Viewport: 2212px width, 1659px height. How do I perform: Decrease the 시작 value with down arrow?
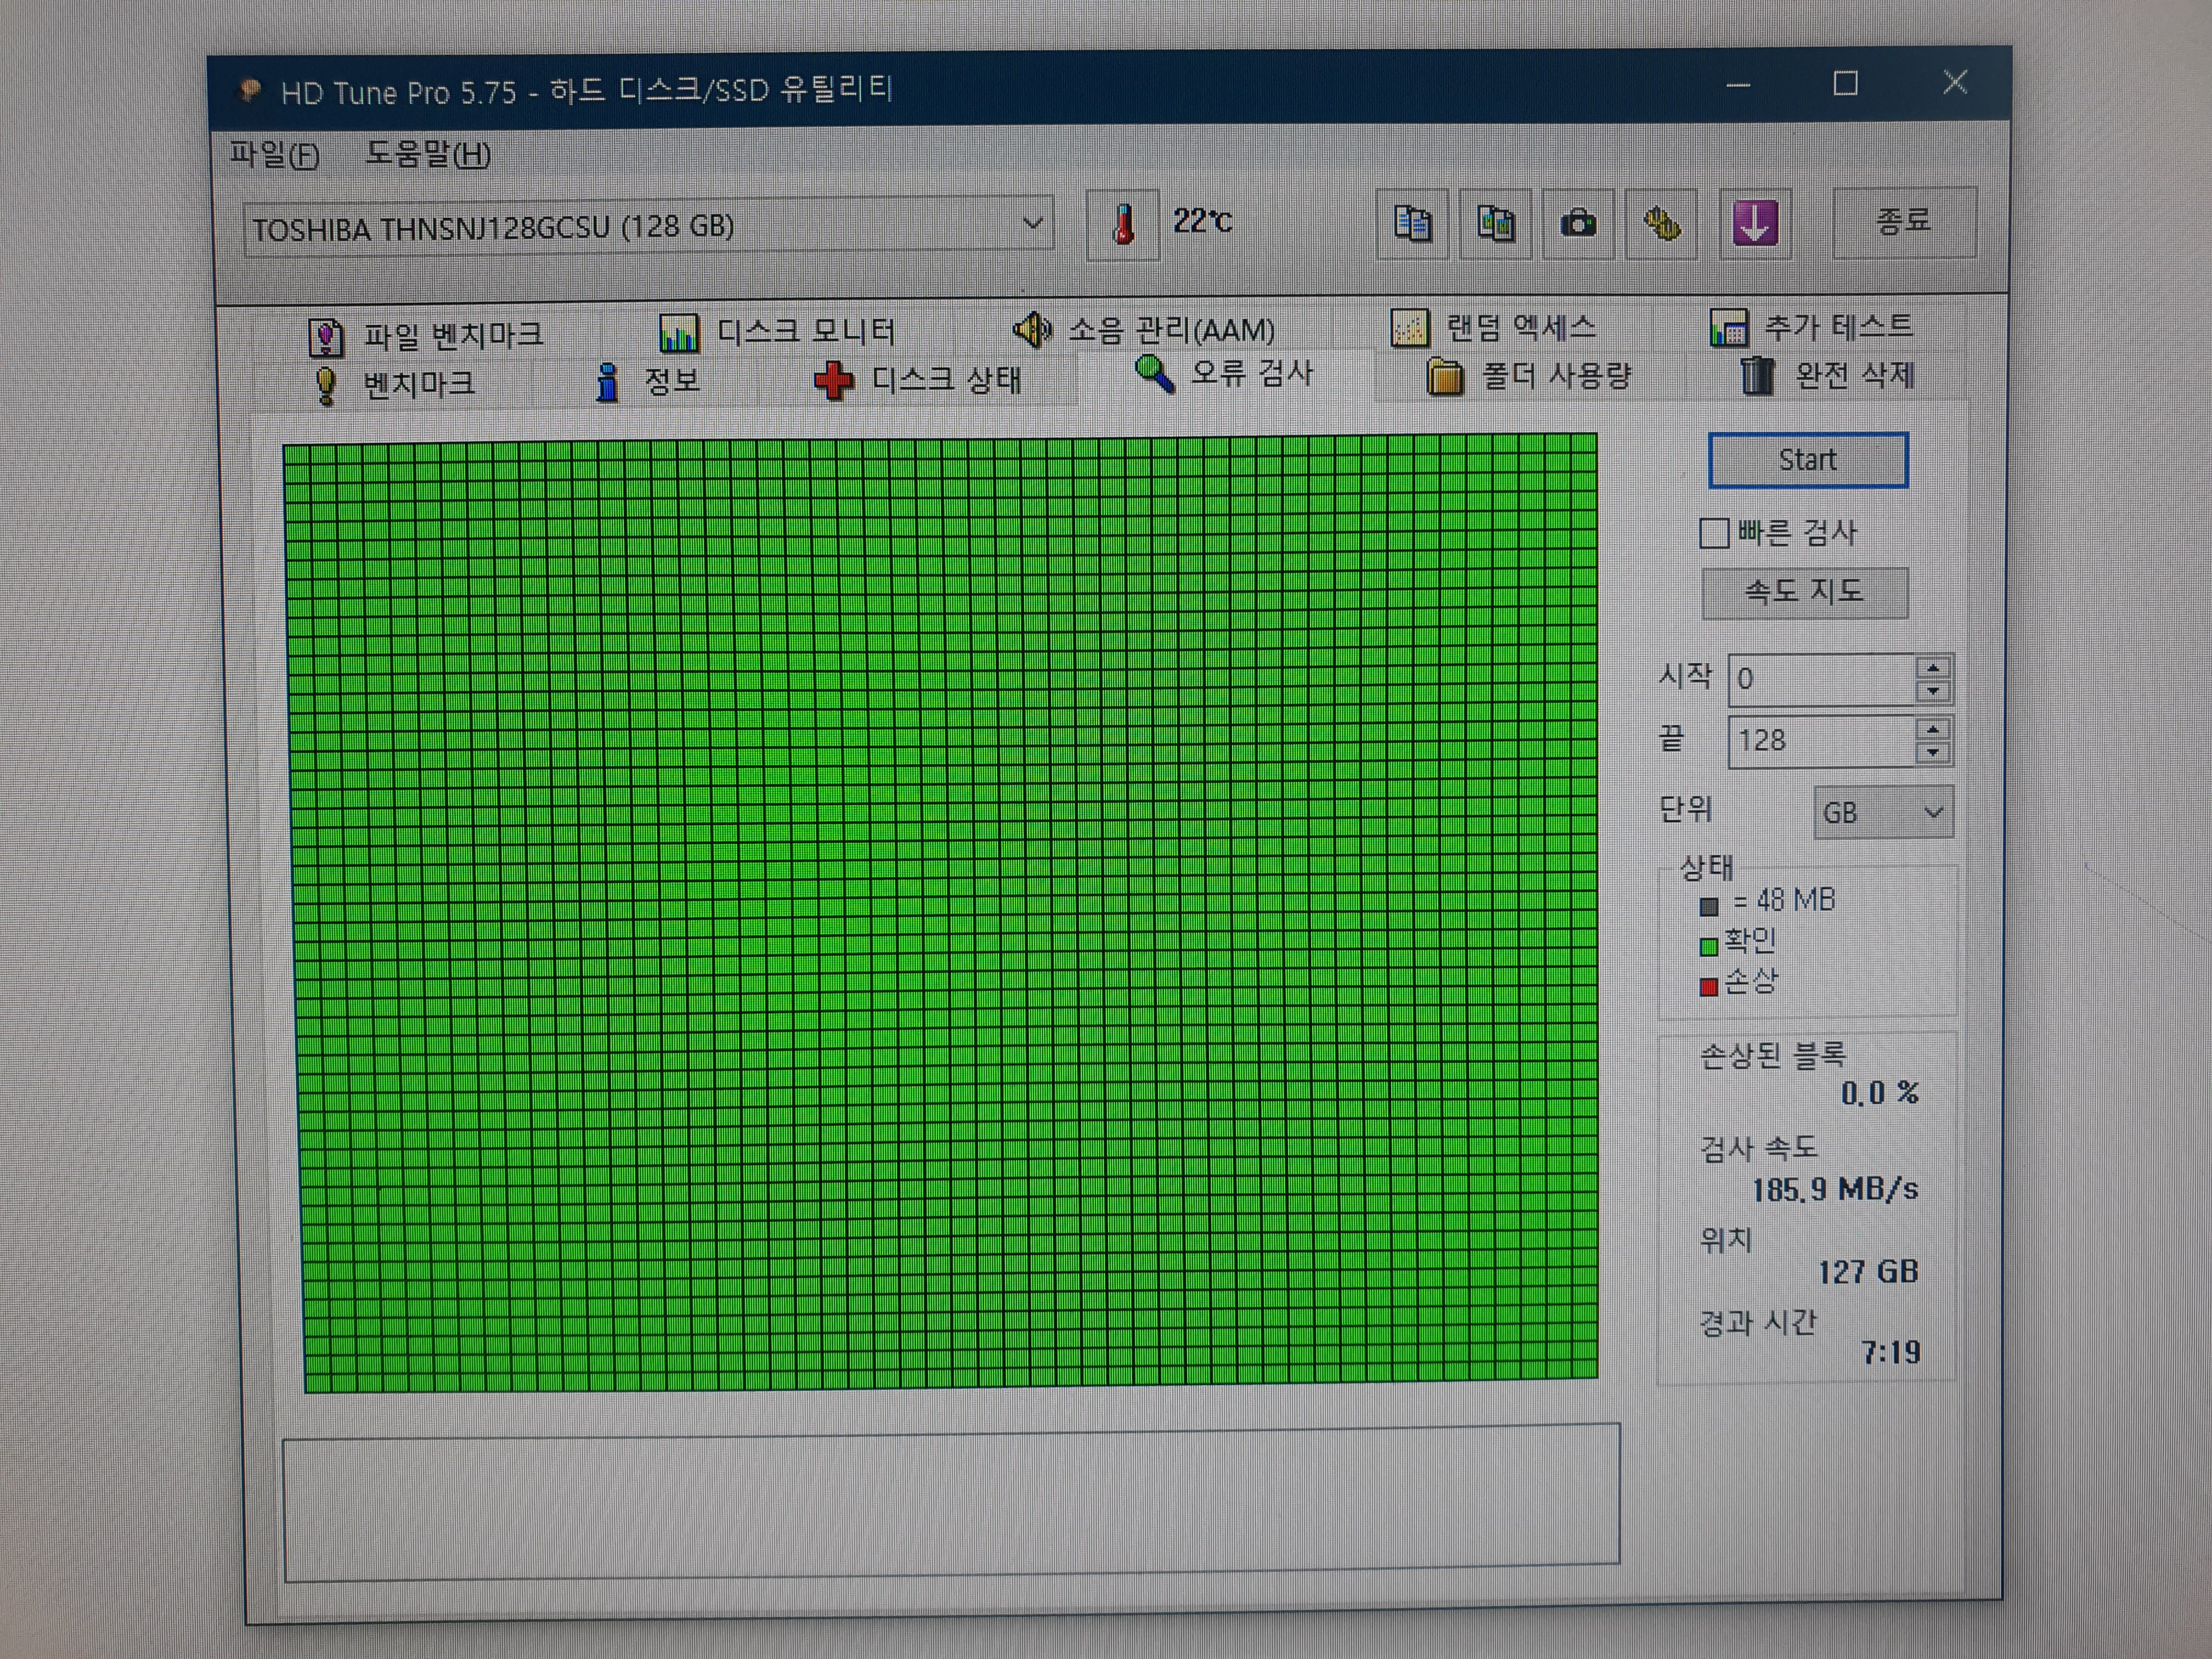[x=1934, y=692]
